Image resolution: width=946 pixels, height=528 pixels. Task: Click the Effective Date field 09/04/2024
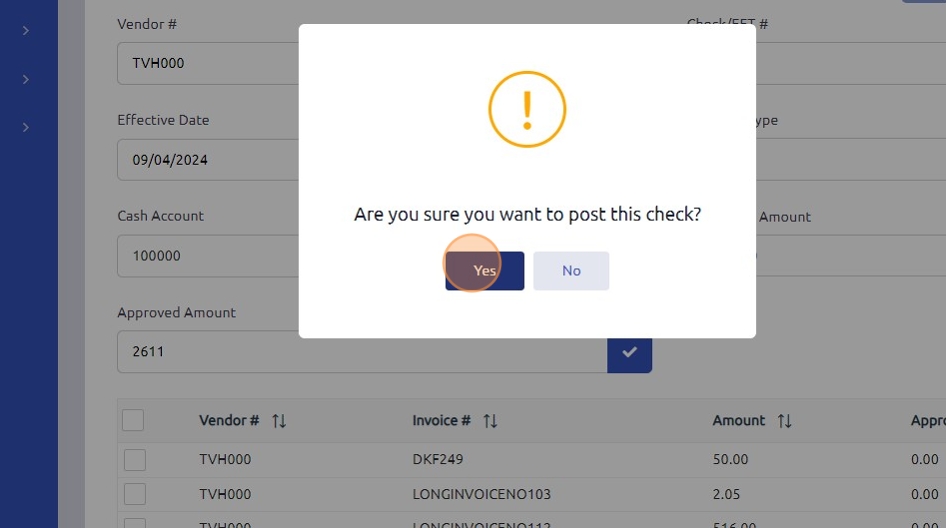pyautogui.click(x=207, y=159)
